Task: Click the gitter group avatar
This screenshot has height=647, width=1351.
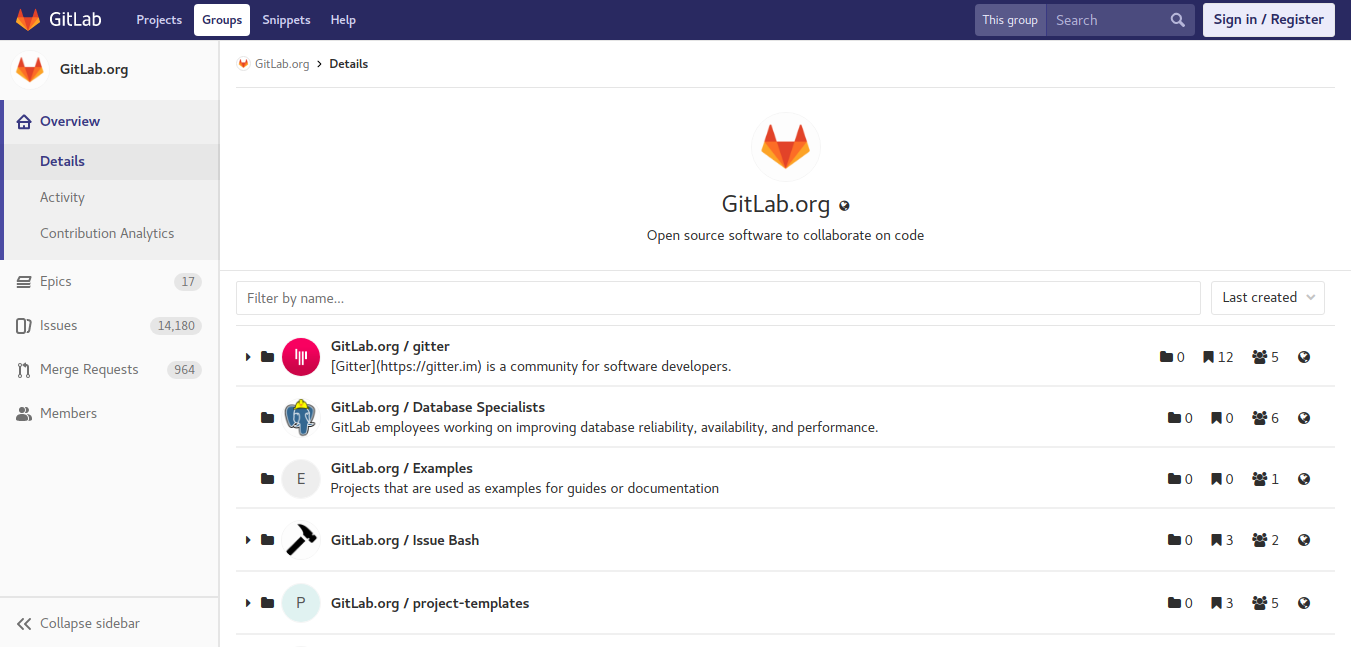Action: coord(301,357)
